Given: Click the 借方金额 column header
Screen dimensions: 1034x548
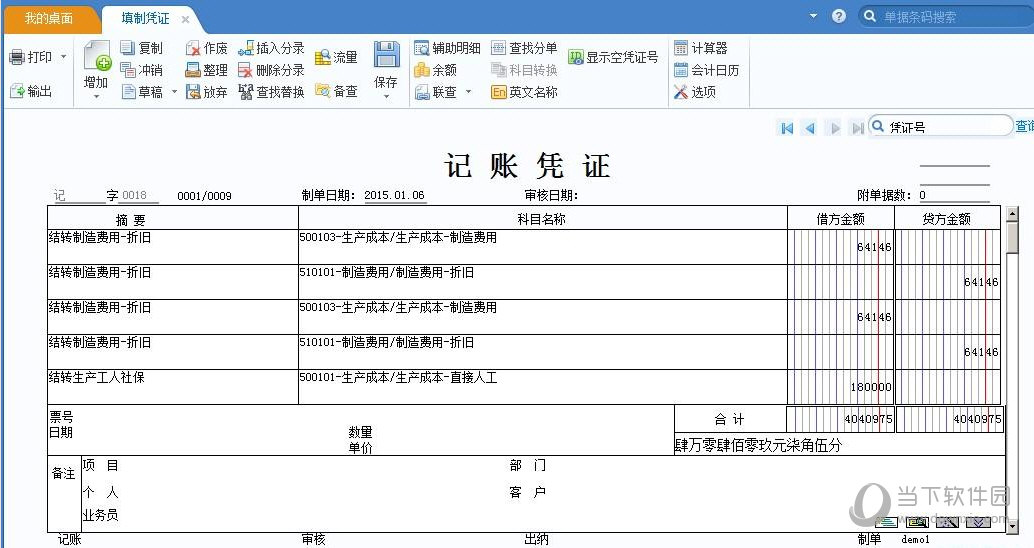Looking at the screenshot, I should [x=841, y=219].
